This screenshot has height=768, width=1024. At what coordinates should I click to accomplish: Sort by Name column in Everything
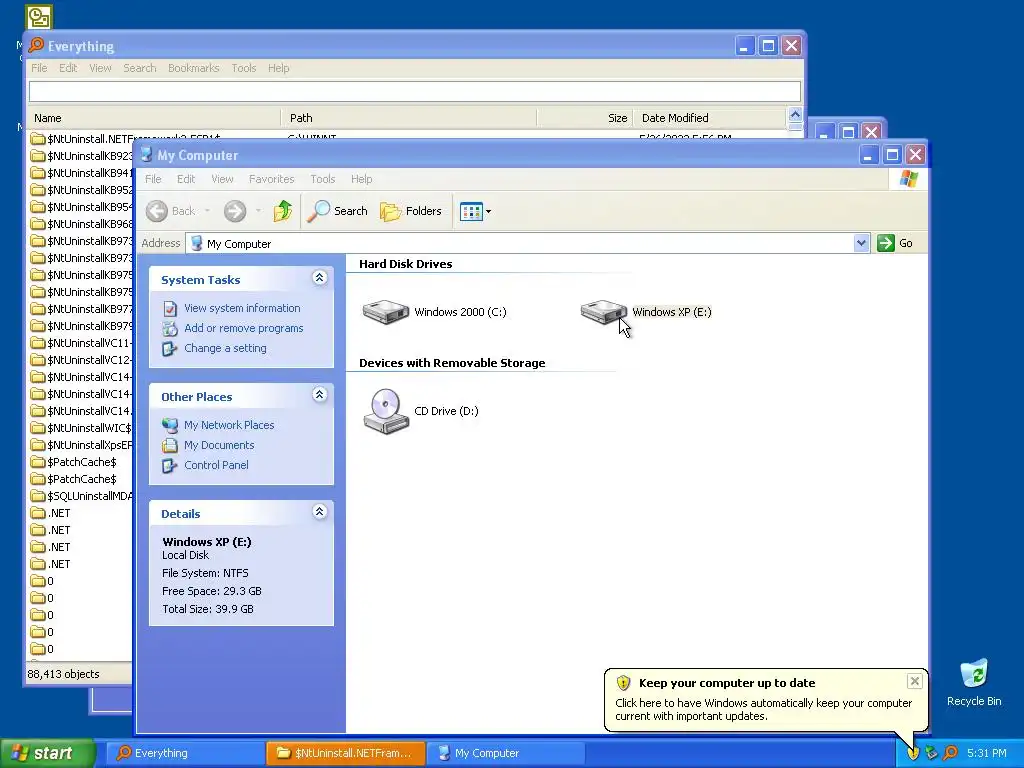[x=154, y=118]
